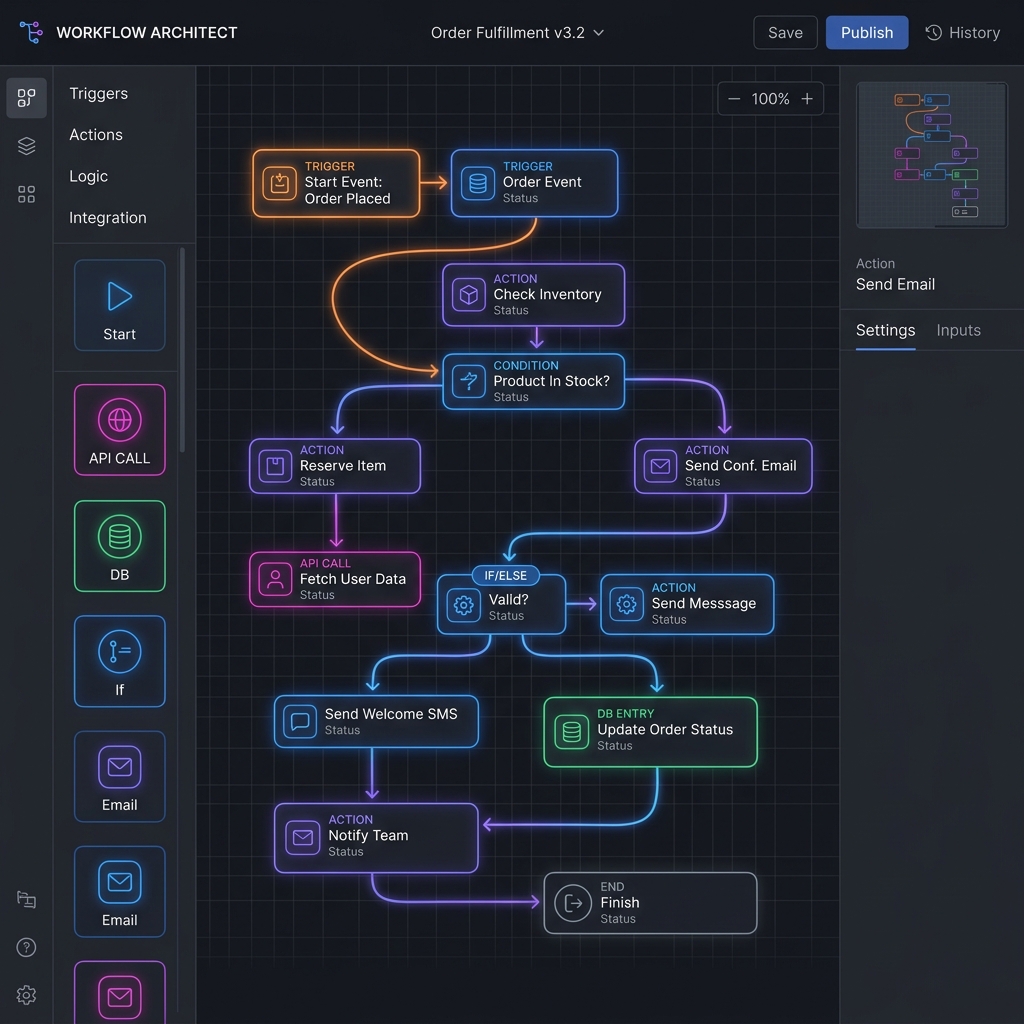Open workflow History
Screen dimensions: 1024x1024
pos(963,33)
